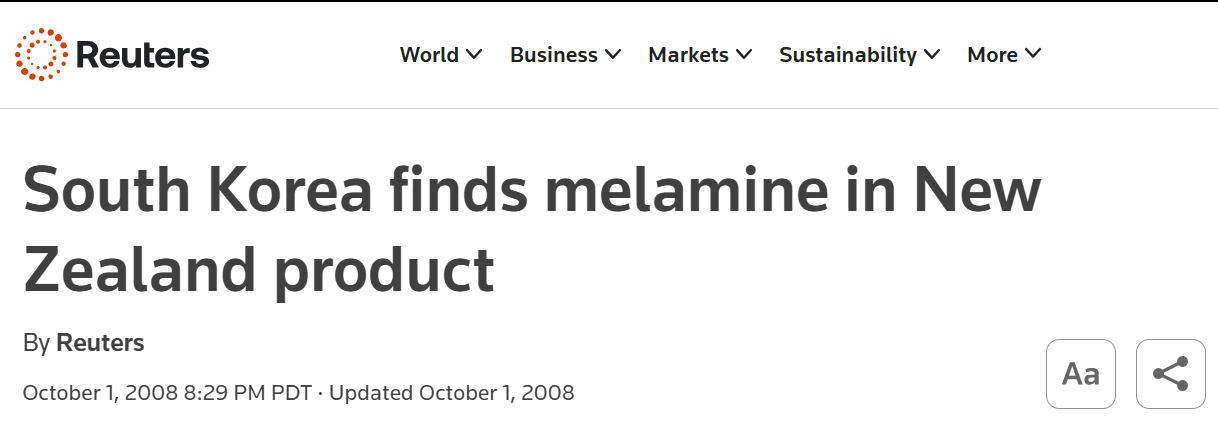Expand the chevron beside Sustainability
Image resolution: width=1218 pixels, height=441 pixels.
[932, 54]
